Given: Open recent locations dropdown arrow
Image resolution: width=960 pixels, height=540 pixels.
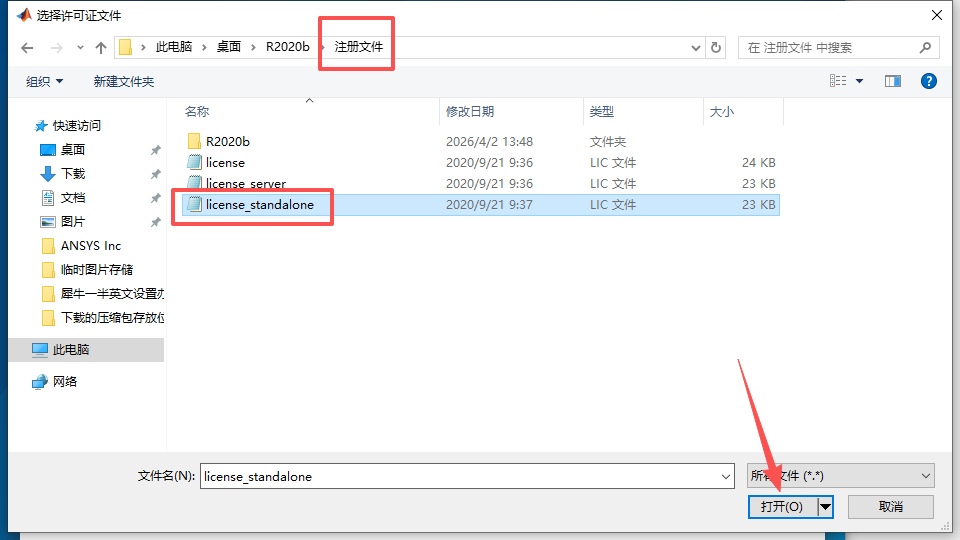Looking at the screenshot, I should [x=80, y=48].
